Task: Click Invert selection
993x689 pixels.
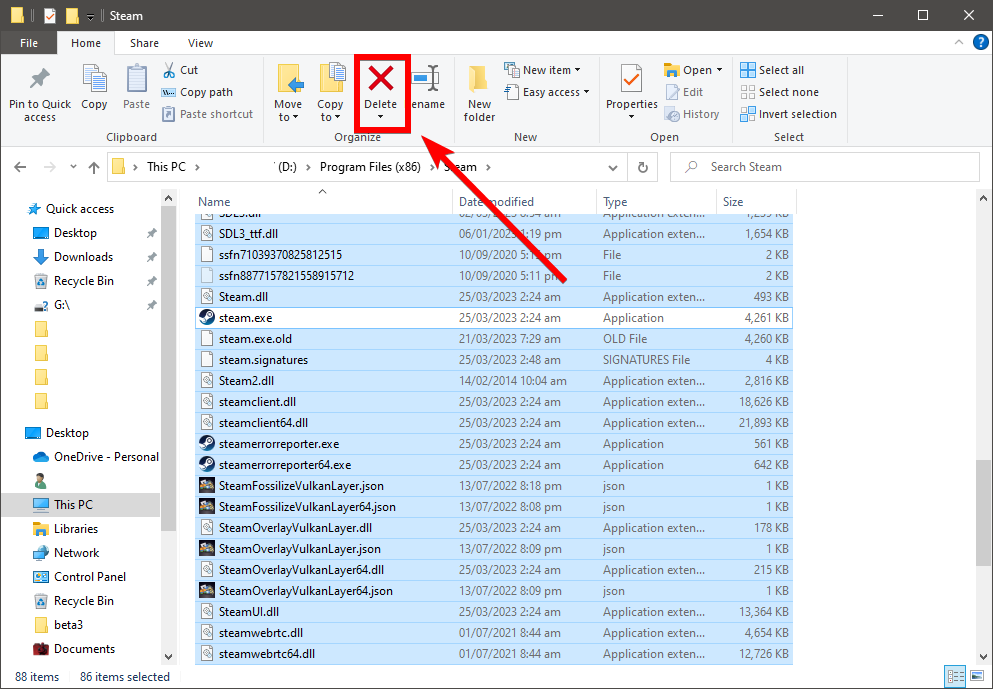Action: 788,115
